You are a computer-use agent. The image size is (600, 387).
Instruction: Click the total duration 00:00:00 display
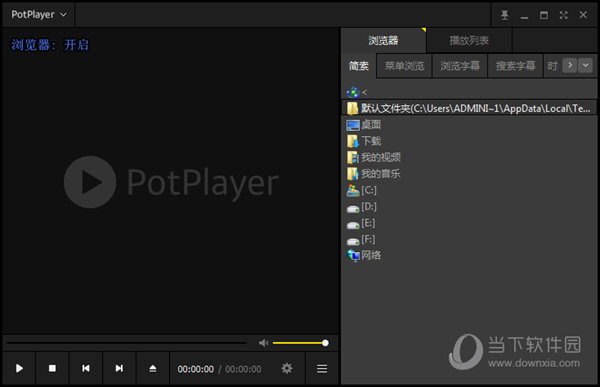243,369
